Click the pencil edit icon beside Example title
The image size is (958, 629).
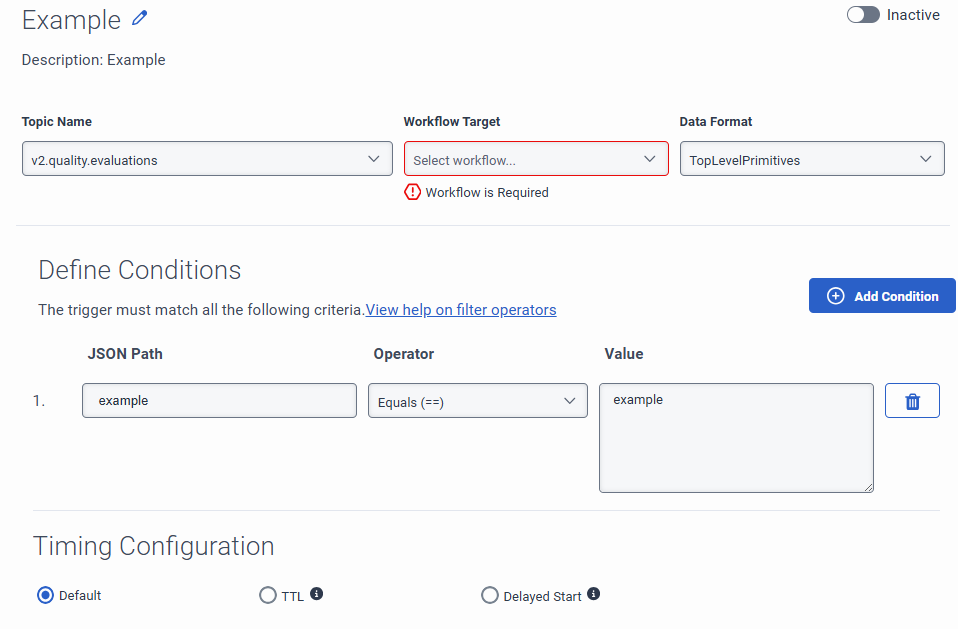pos(140,18)
